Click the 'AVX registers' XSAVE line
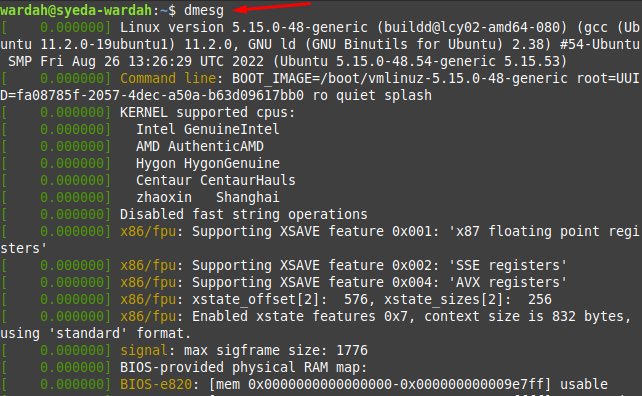 point(284,282)
